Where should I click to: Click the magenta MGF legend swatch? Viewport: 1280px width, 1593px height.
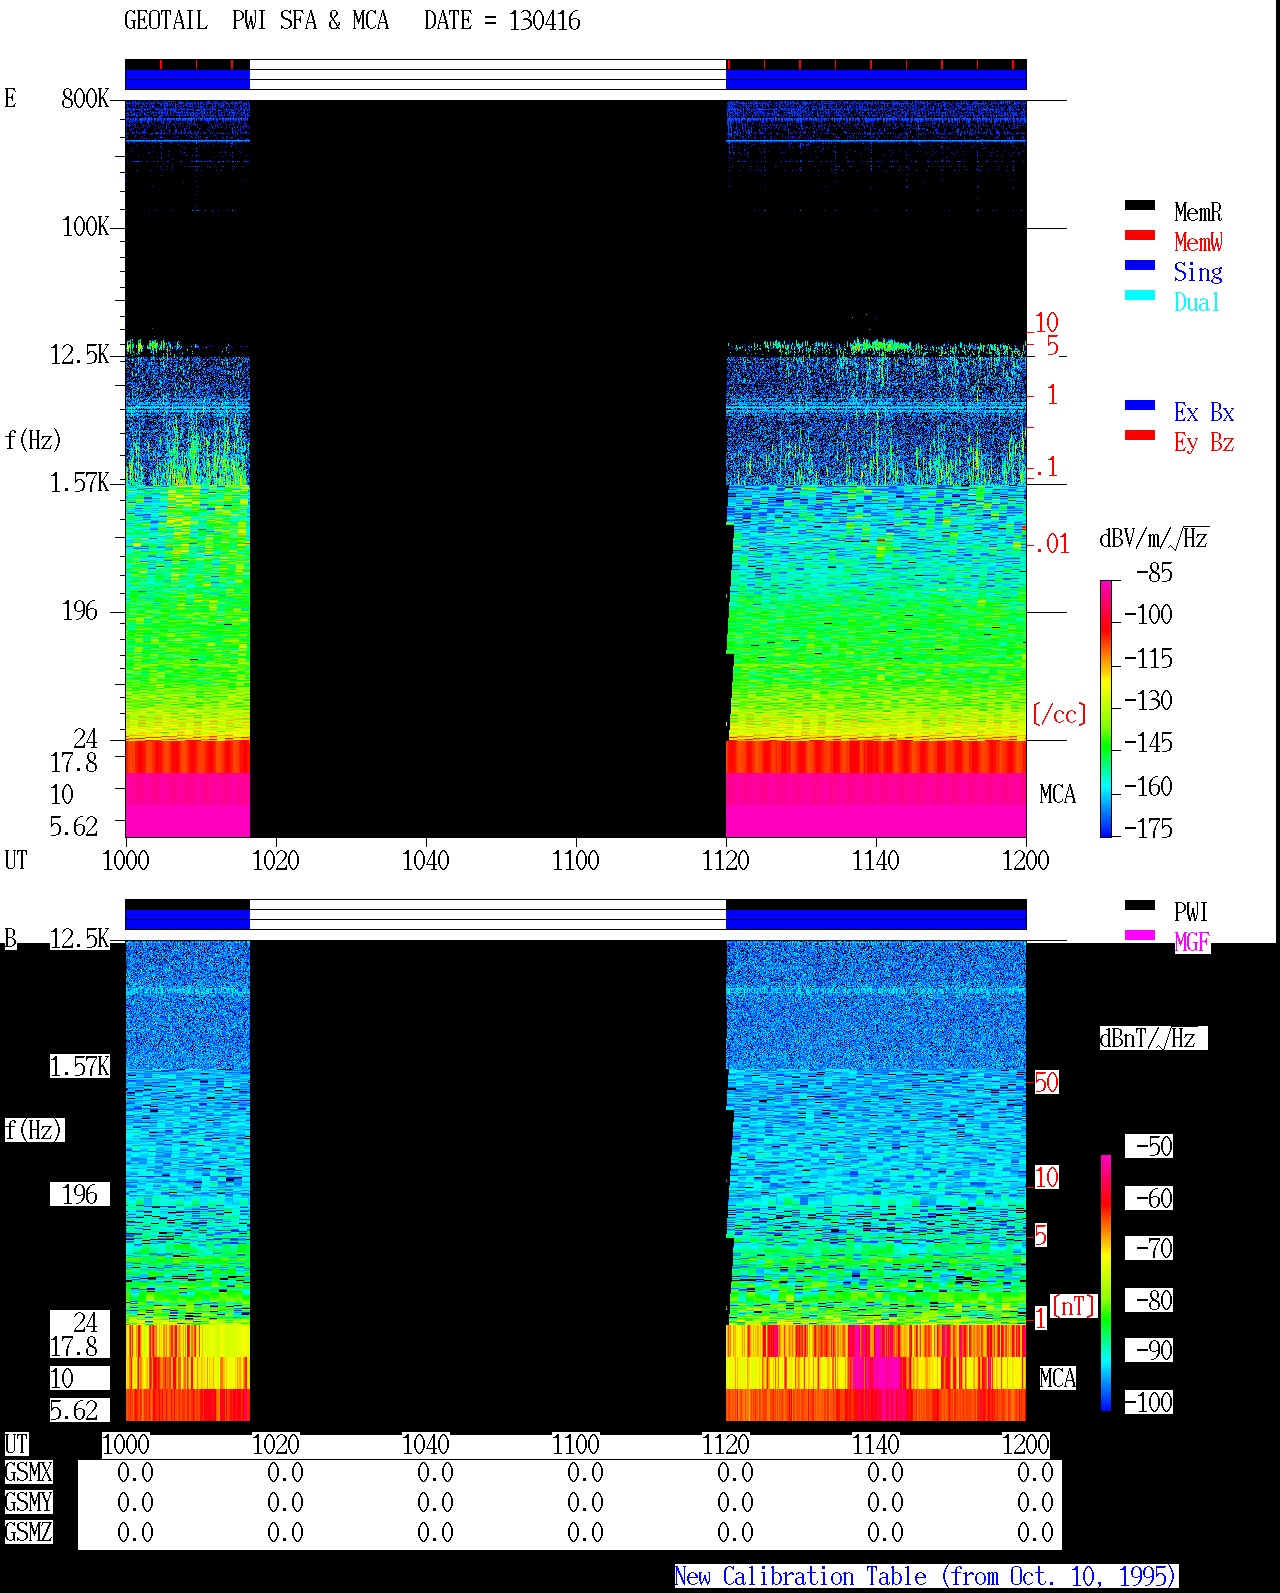point(1140,935)
